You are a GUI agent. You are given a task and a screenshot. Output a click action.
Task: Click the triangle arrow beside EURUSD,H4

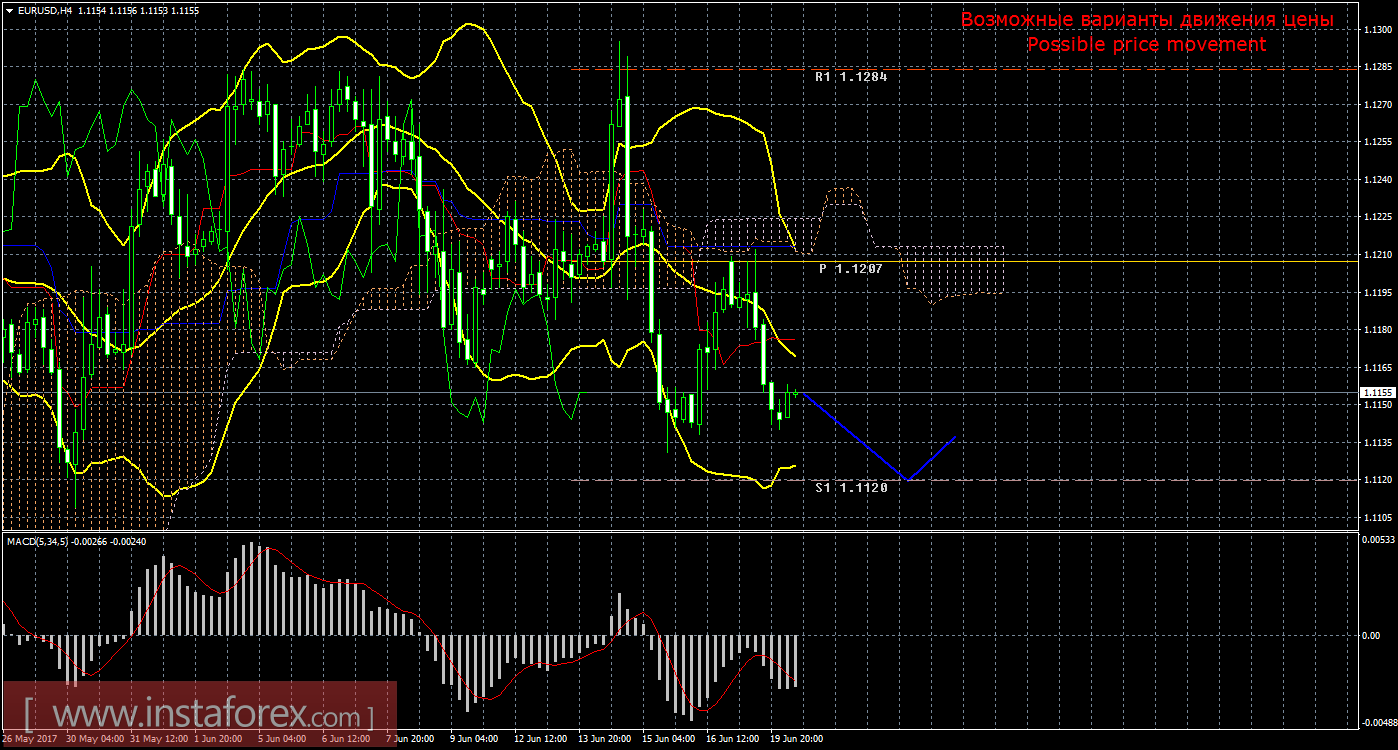coord(9,9)
